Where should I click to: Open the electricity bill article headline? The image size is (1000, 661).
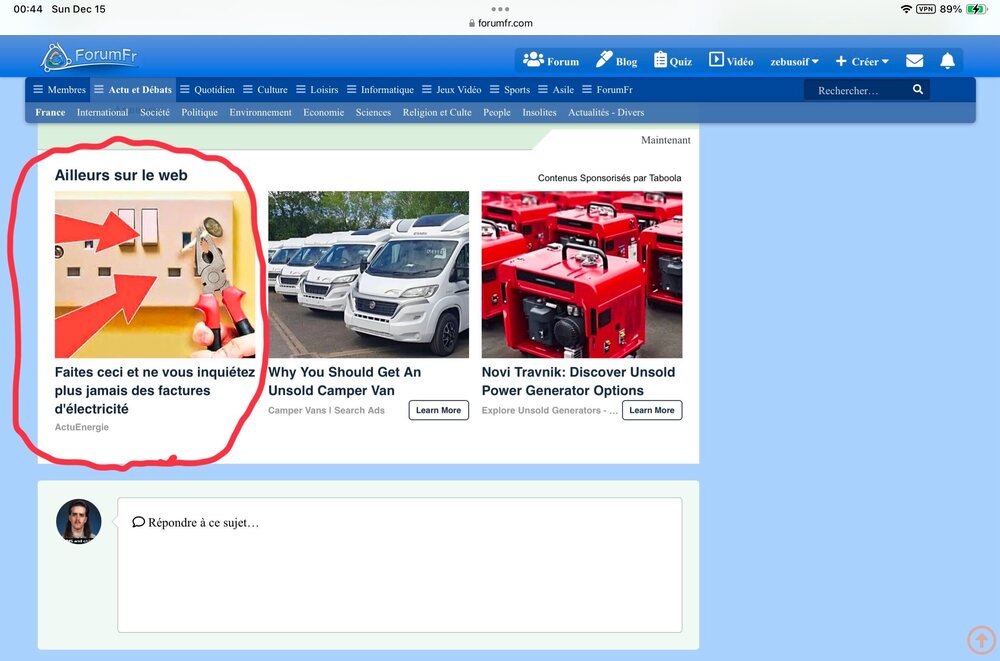tap(154, 390)
